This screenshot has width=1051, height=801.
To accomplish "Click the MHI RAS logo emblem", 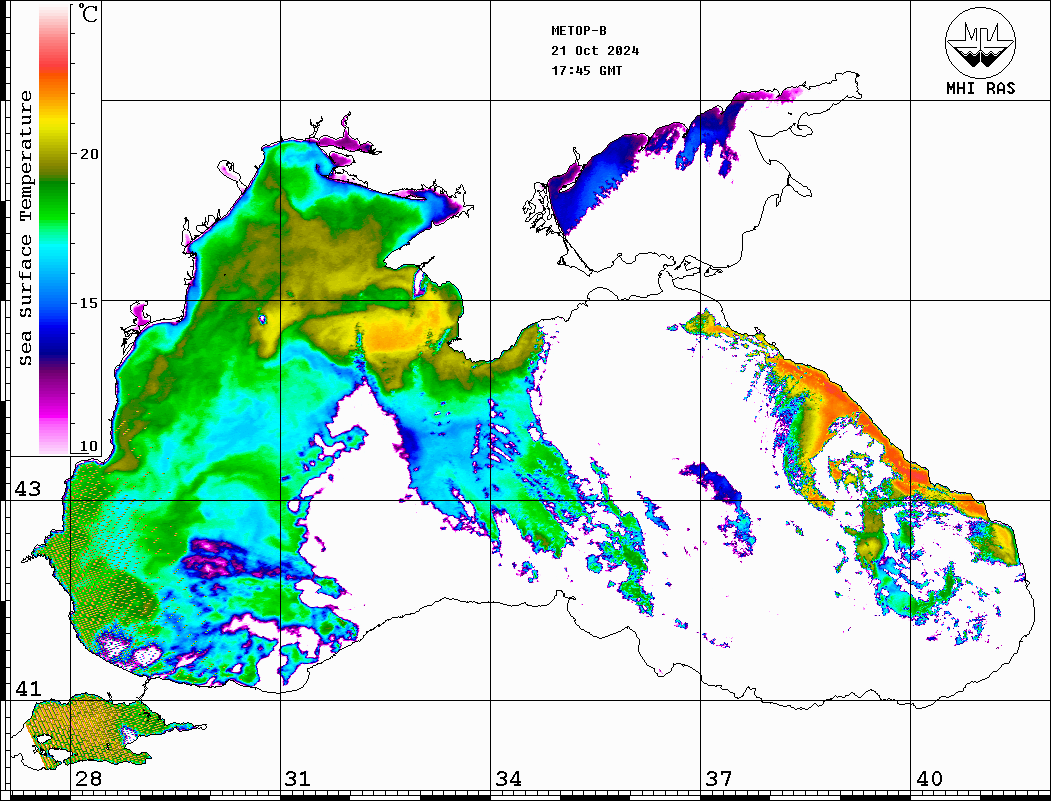I will pyautogui.click(x=981, y=42).
